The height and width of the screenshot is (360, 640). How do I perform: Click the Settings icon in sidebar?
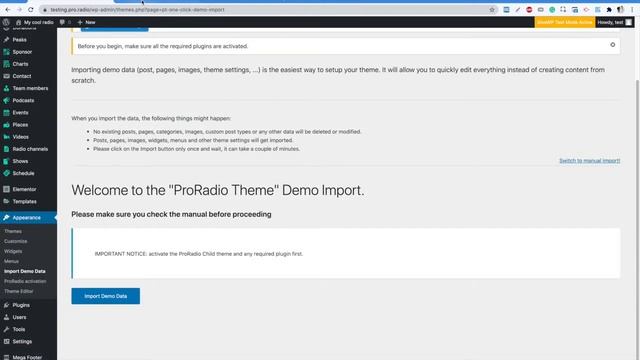pos(7,342)
